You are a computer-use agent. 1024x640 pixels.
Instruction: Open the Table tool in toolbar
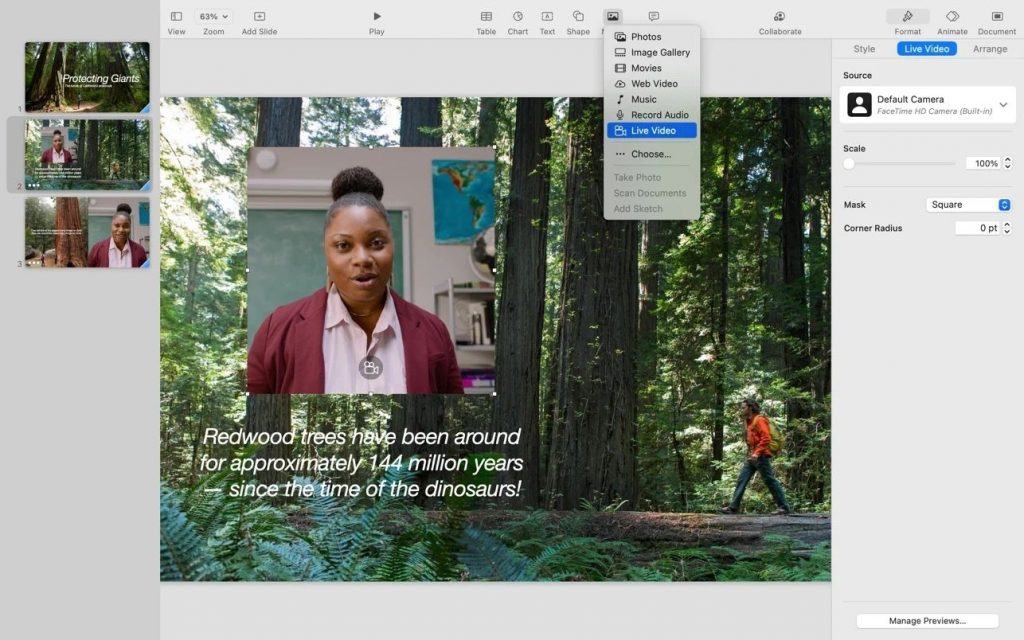click(486, 17)
